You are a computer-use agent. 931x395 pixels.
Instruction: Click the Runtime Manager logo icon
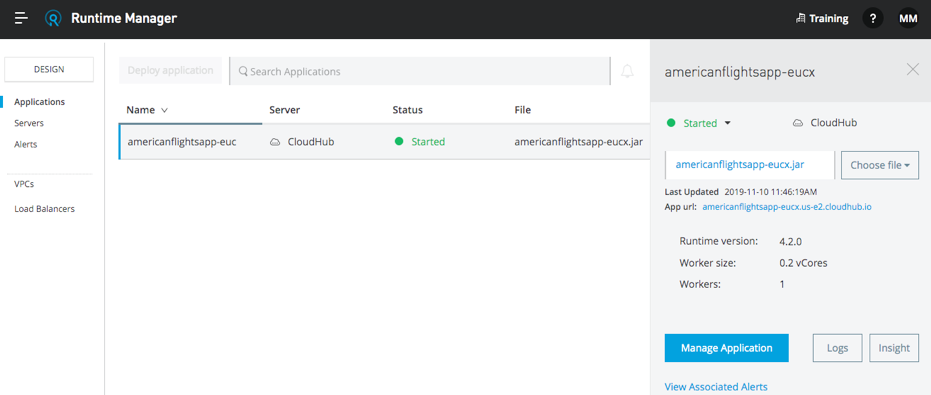click(53, 18)
